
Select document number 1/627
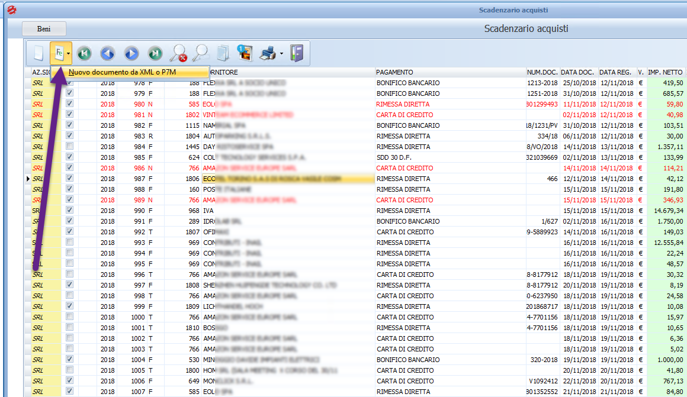click(549, 221)
